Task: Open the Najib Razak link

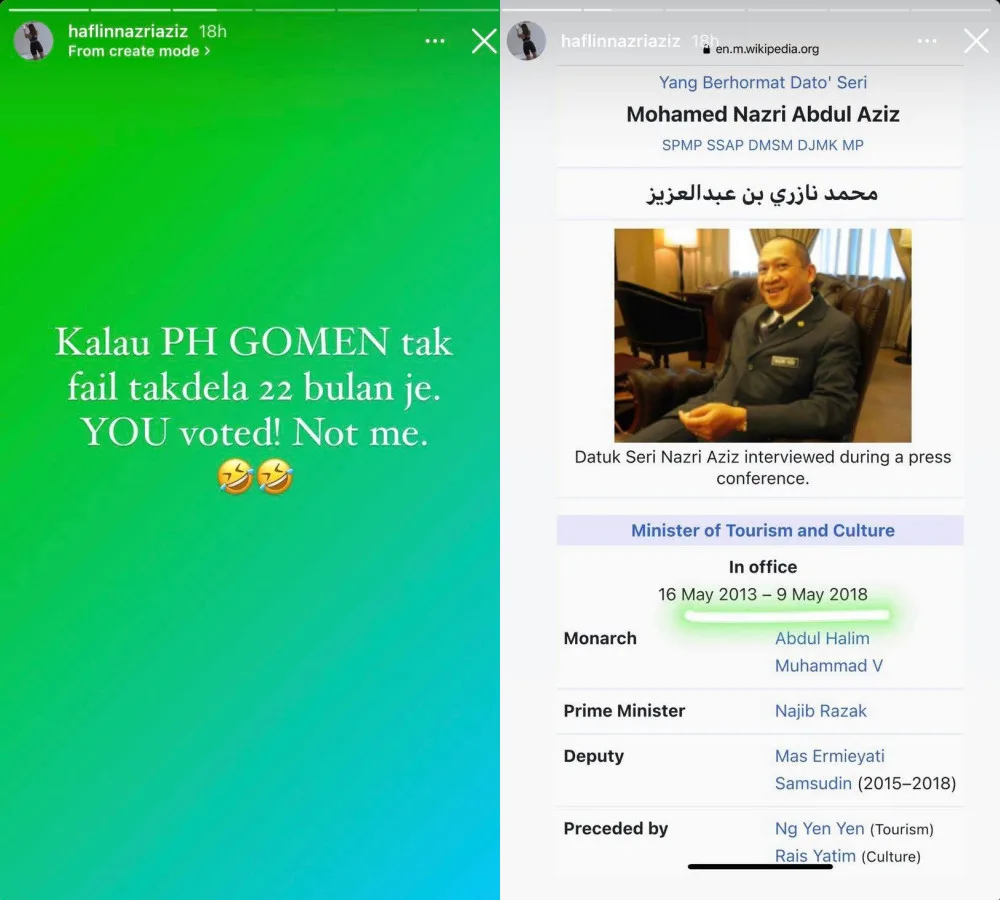Action: [821, 711]
